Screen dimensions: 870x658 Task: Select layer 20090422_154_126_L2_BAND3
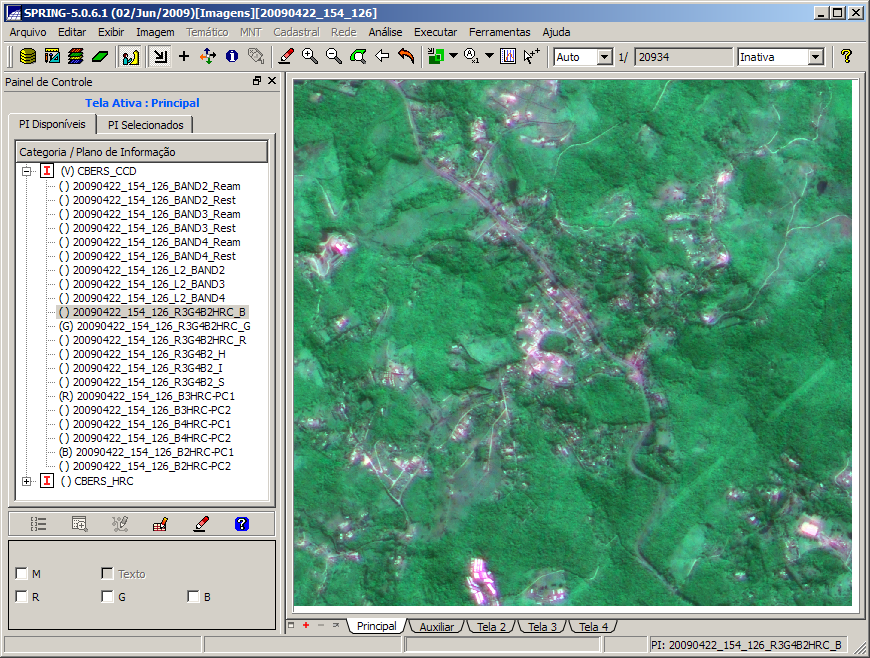click(148, 284)
